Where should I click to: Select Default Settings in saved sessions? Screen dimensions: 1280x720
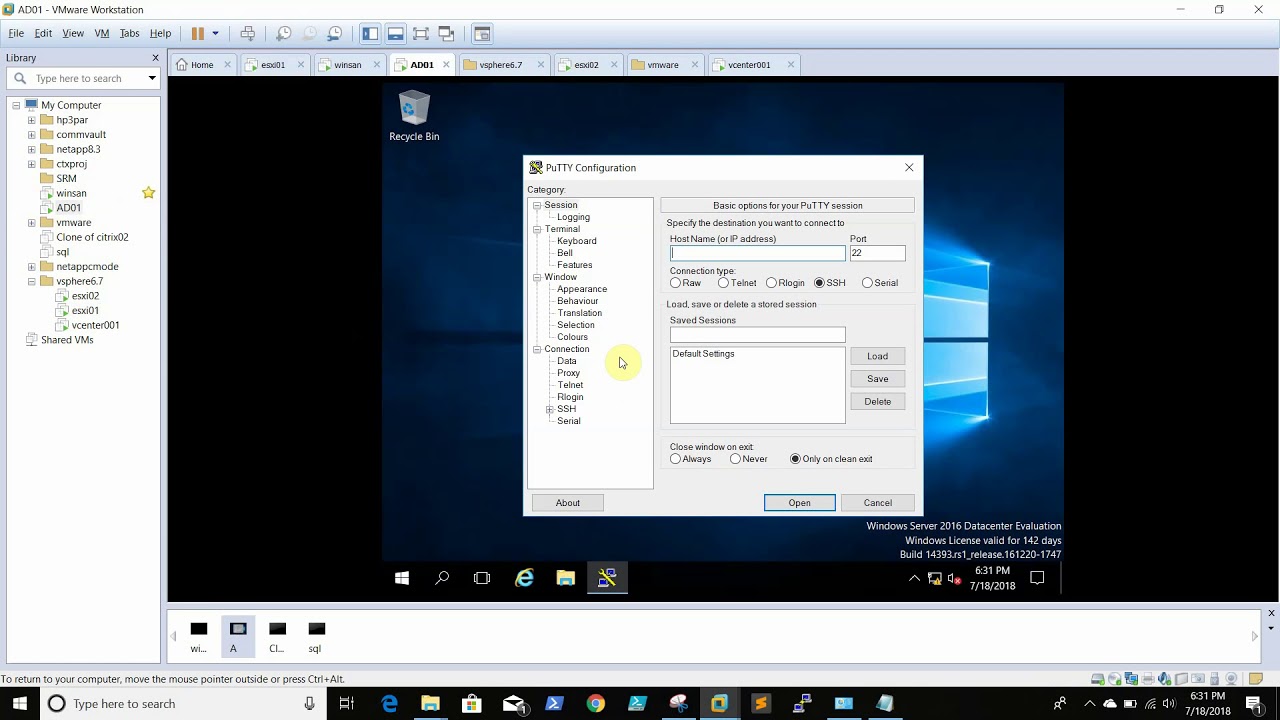click(704, 354)
